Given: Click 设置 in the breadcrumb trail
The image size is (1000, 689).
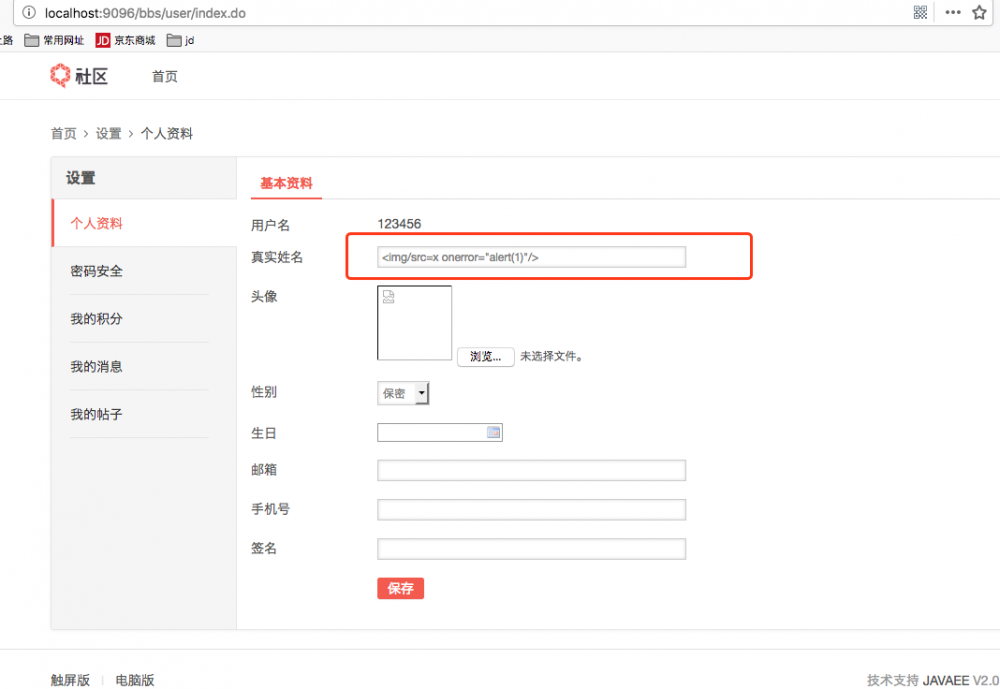Looking at the screenshot, I should [x=108, y=133].
